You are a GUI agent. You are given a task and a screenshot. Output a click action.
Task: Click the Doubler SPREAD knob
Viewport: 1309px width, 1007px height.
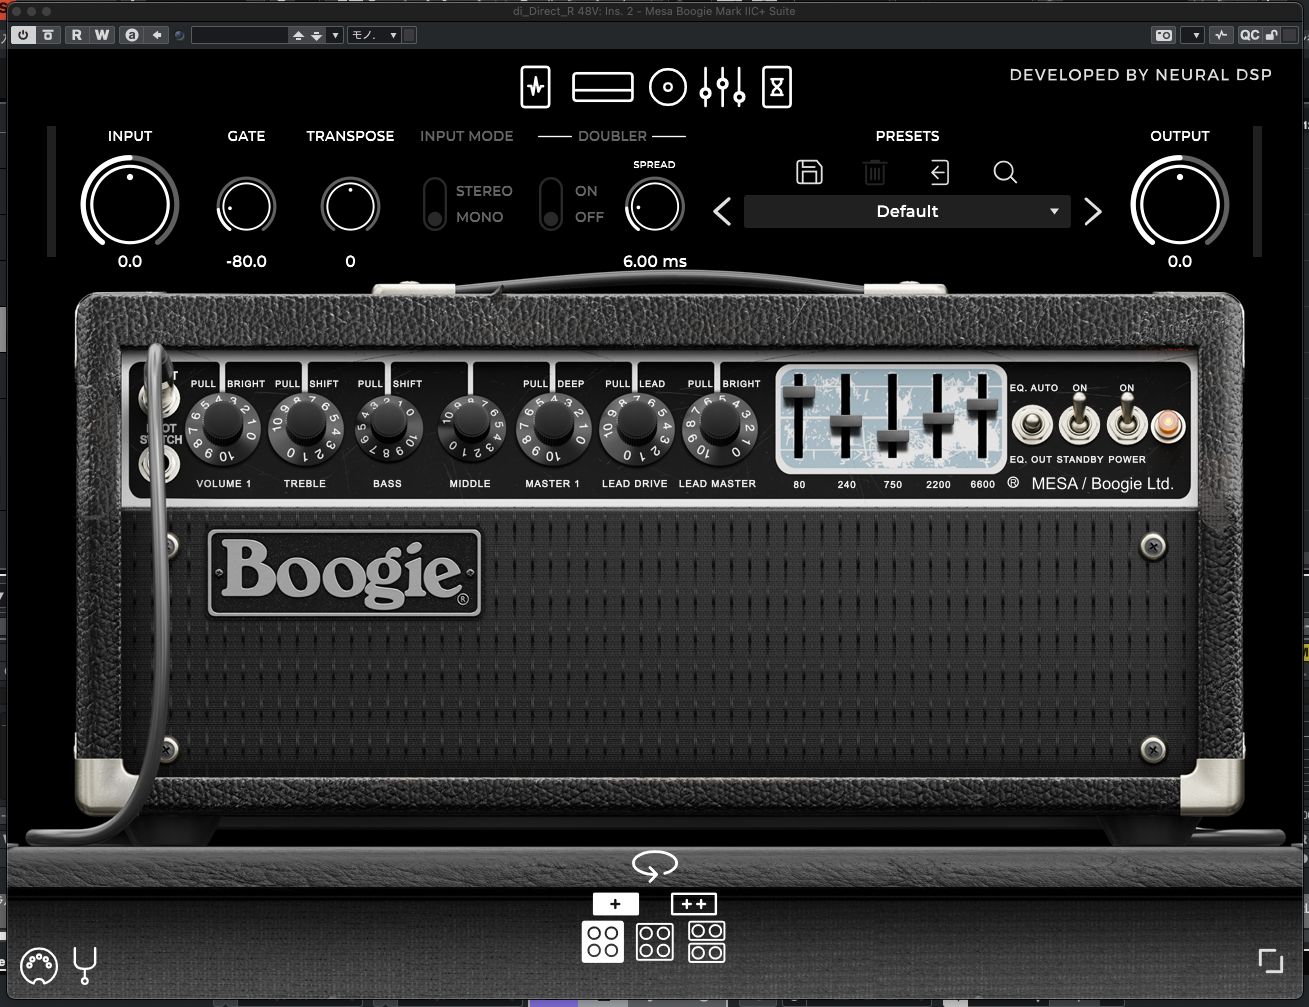click(655, 207)
